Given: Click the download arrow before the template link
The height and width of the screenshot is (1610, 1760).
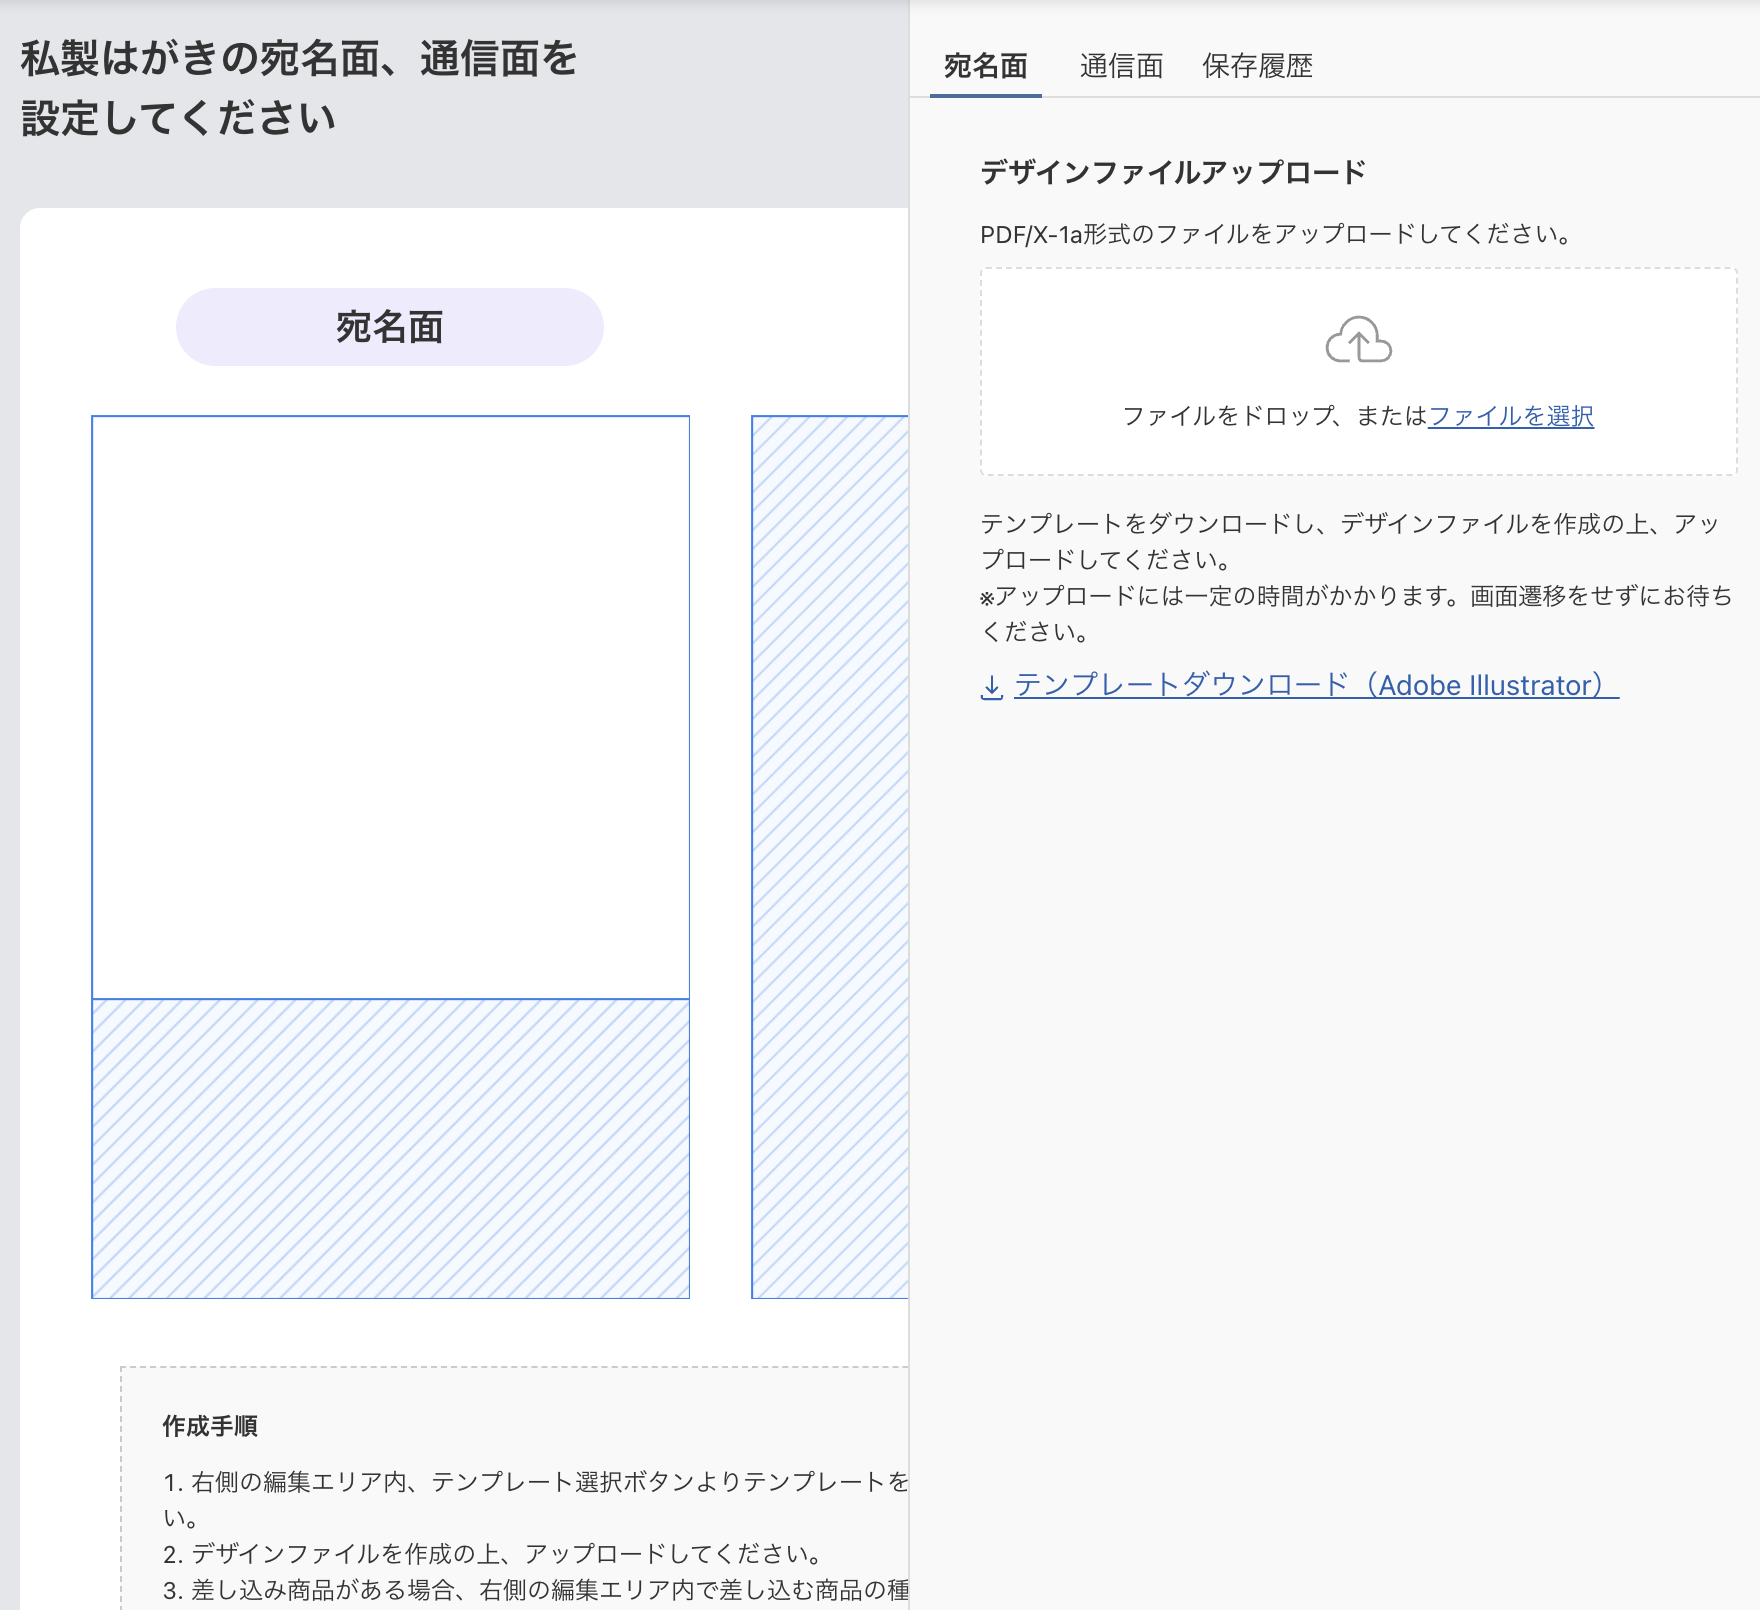Looking at the screenshot, I should pos(991,687).
